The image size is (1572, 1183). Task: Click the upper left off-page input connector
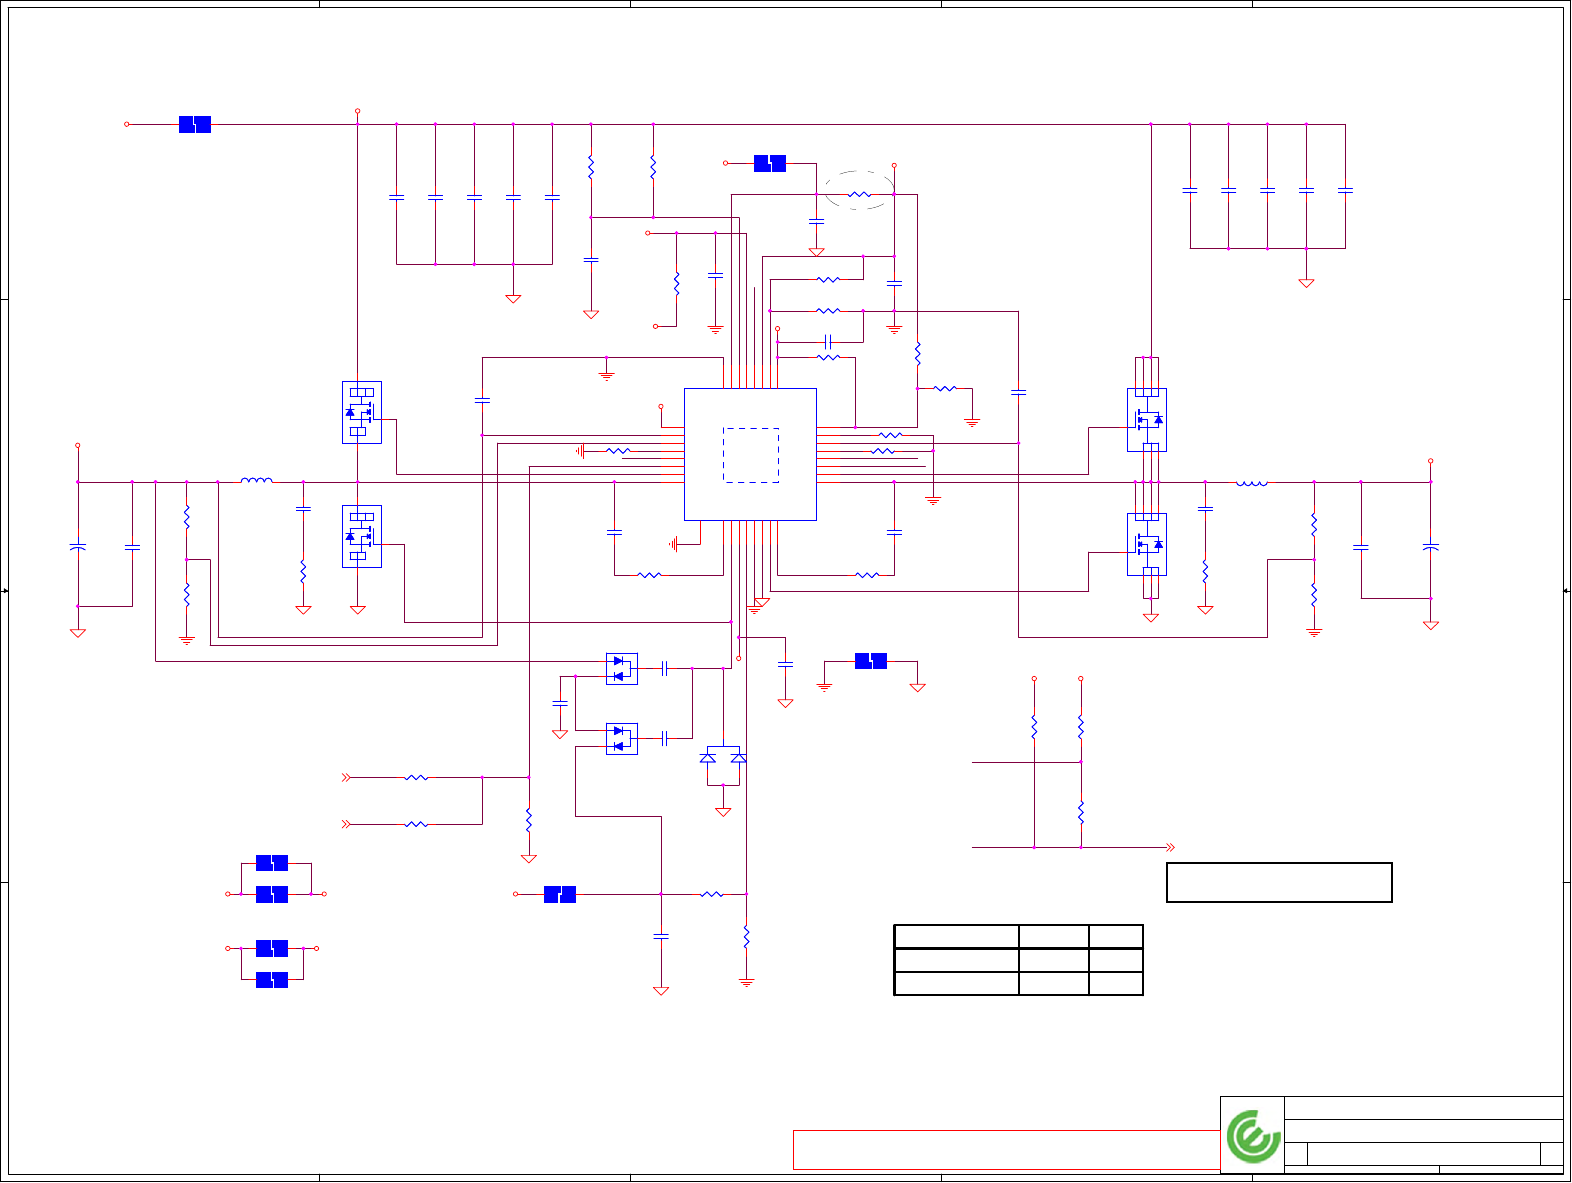[x=346, y=777]
